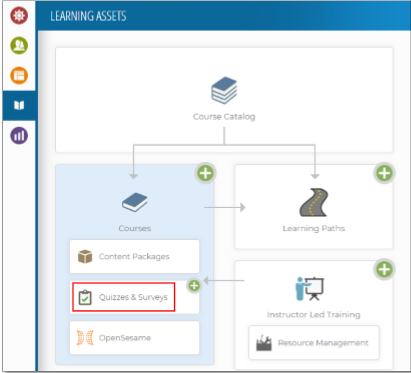Image resolution: width=411 pixels, height=373 pixels.
Task: Open the Course Catalog label
Action: pyautogui.click(x=224, y=117)
